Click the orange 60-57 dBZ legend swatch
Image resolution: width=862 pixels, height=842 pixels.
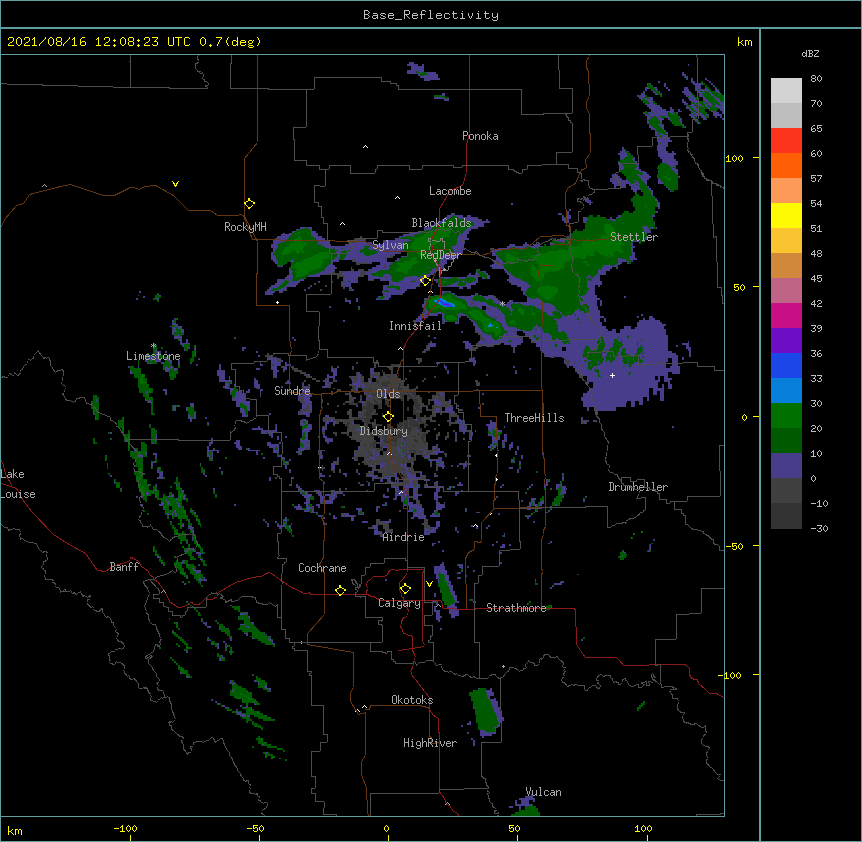[x=786, y=165]
